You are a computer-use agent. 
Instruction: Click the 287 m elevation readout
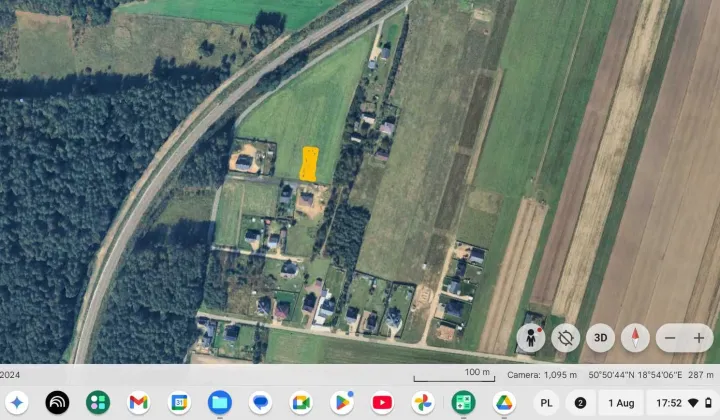(x=701, y=375)
